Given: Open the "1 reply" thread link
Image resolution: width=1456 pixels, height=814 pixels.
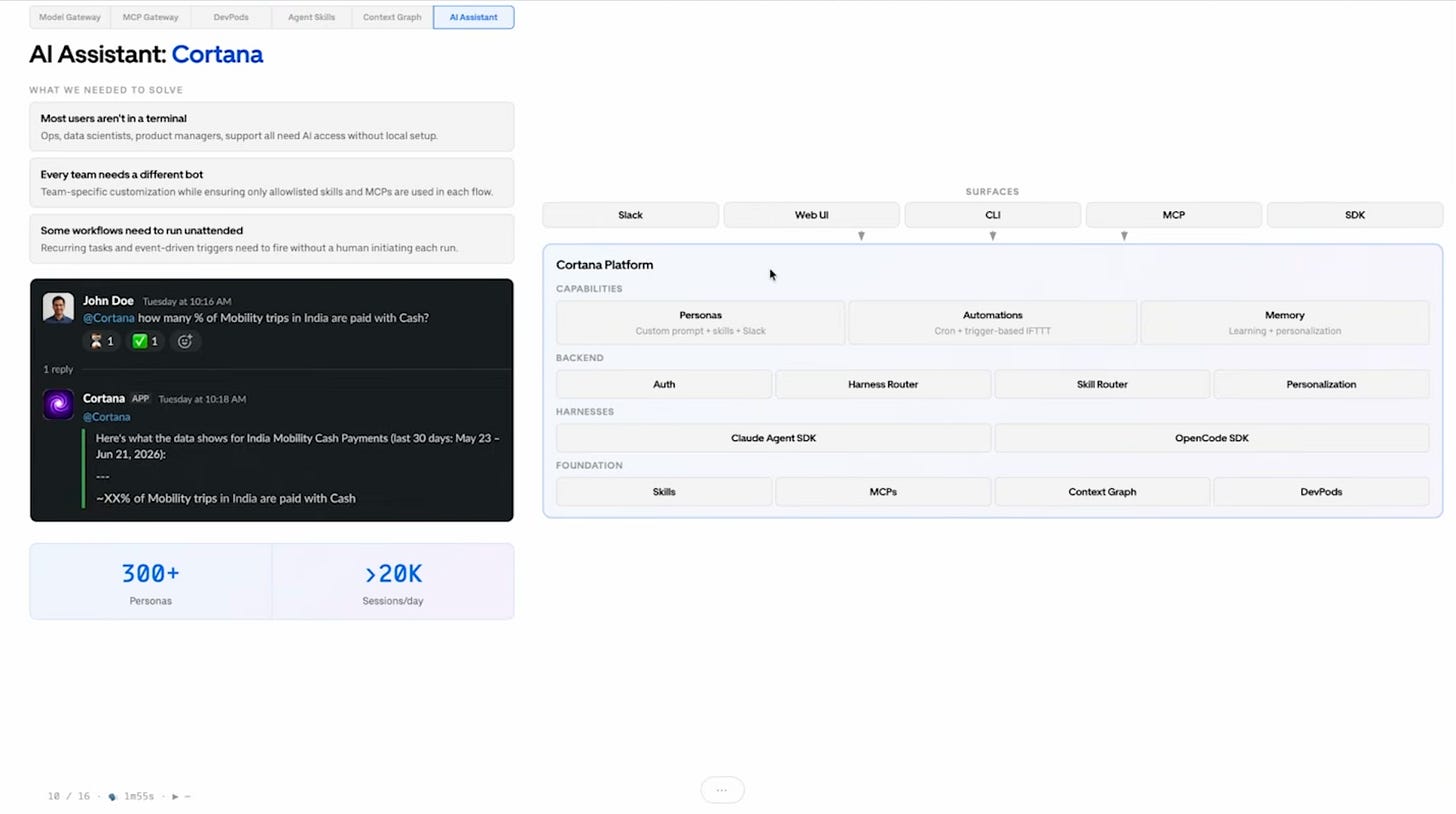Looking at the screenshot, I should coord(58,370).
